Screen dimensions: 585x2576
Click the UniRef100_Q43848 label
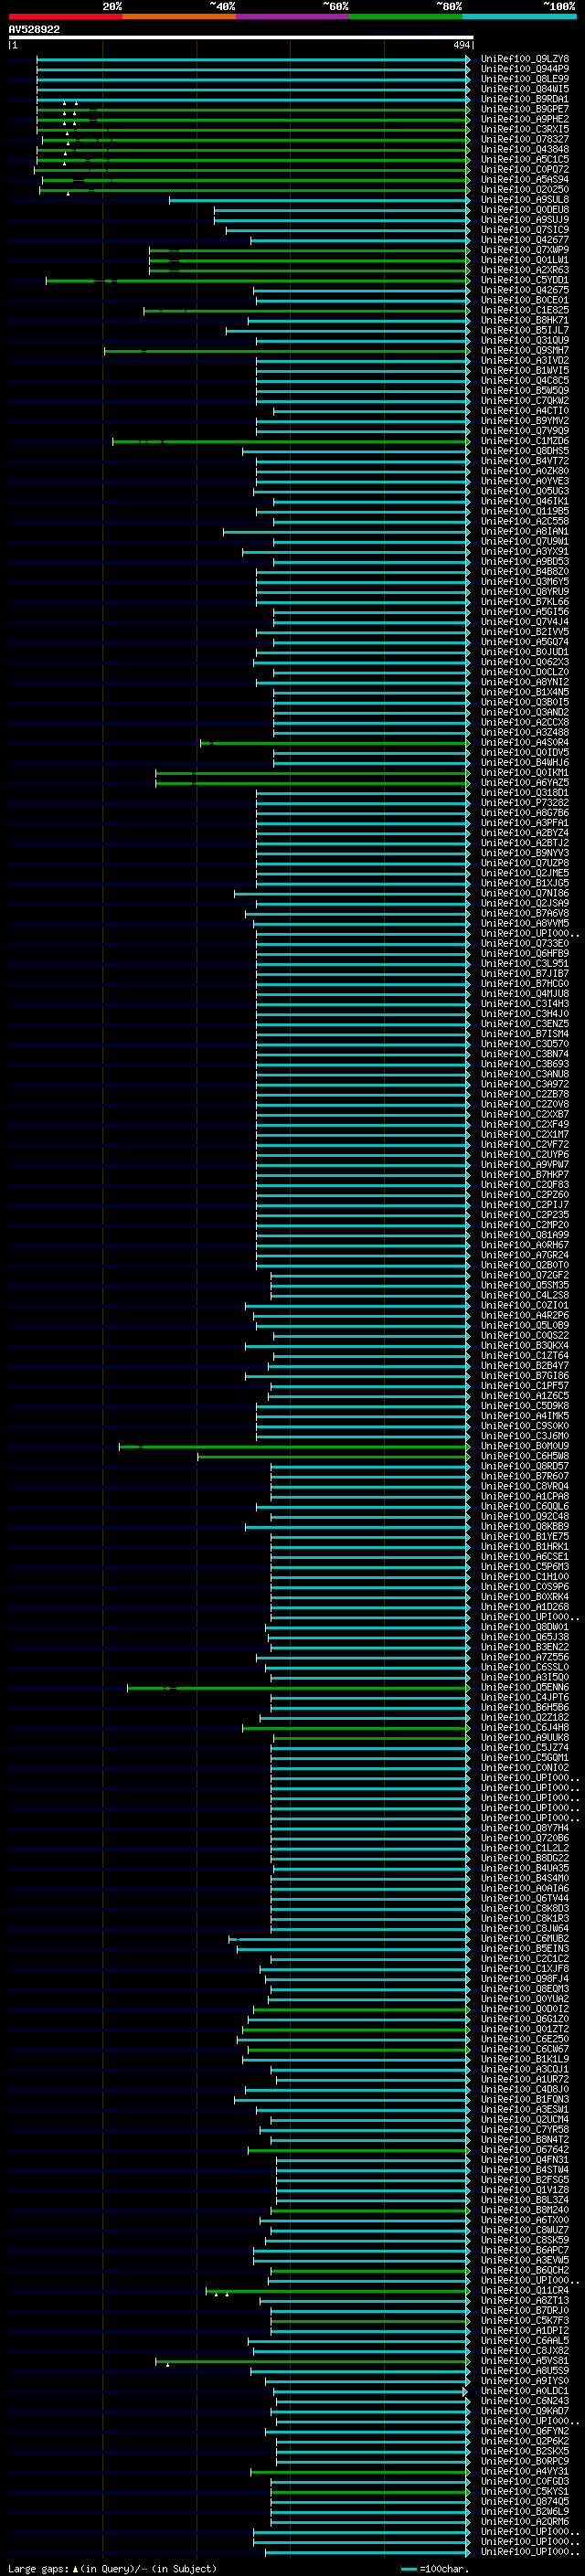[x=525, y=149]
